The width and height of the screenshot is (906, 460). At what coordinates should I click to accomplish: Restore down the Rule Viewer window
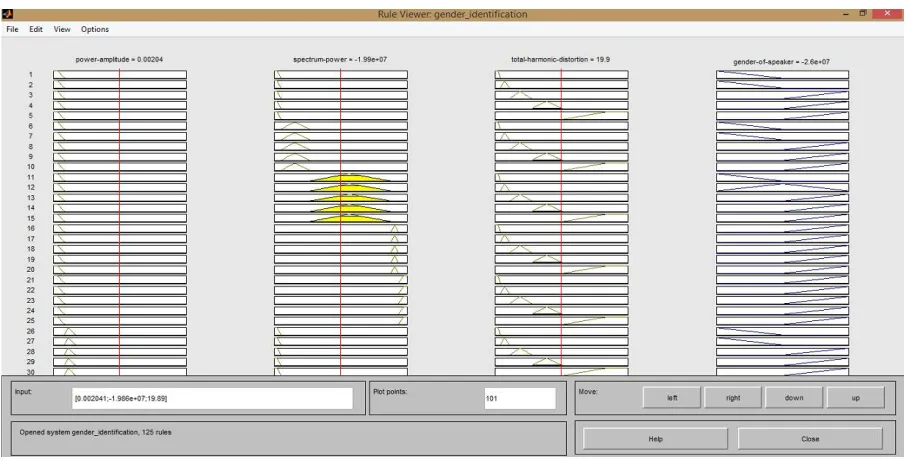click(x=863, y=13)
